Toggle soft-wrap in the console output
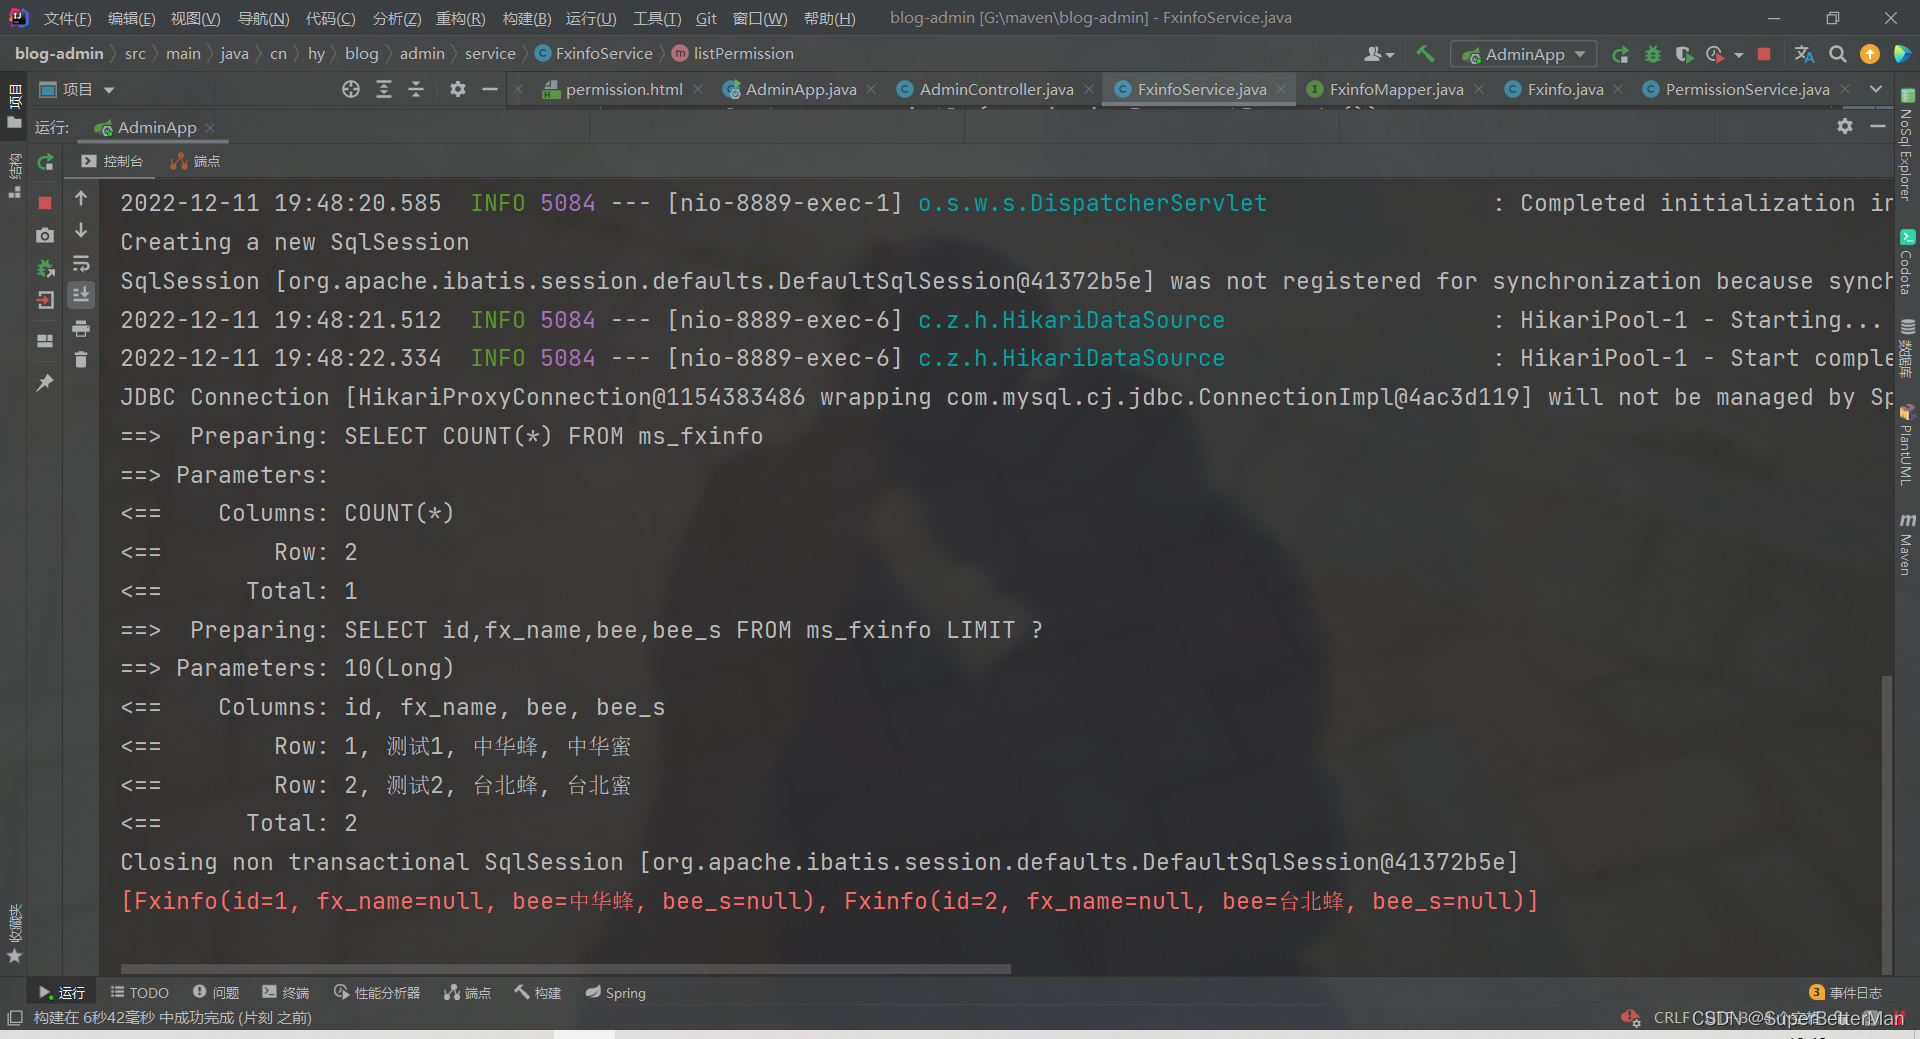The image size is (1920, 1039). point(81,264)
